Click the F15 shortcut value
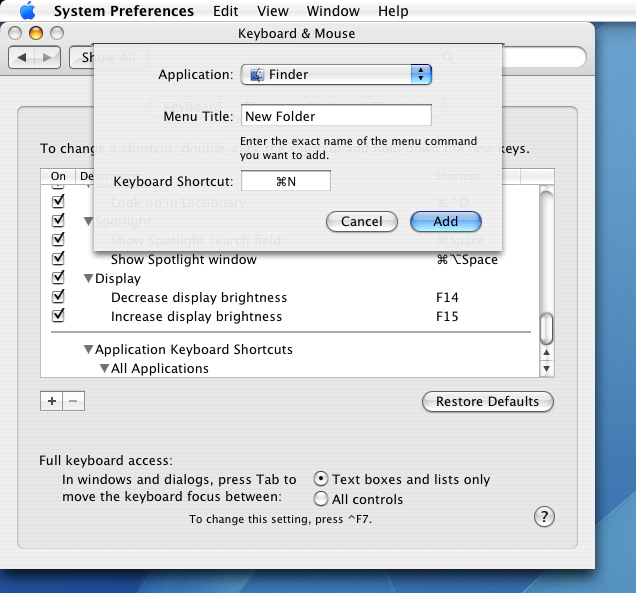This screenshot has width=636, height=593. (x=447, y=316)
